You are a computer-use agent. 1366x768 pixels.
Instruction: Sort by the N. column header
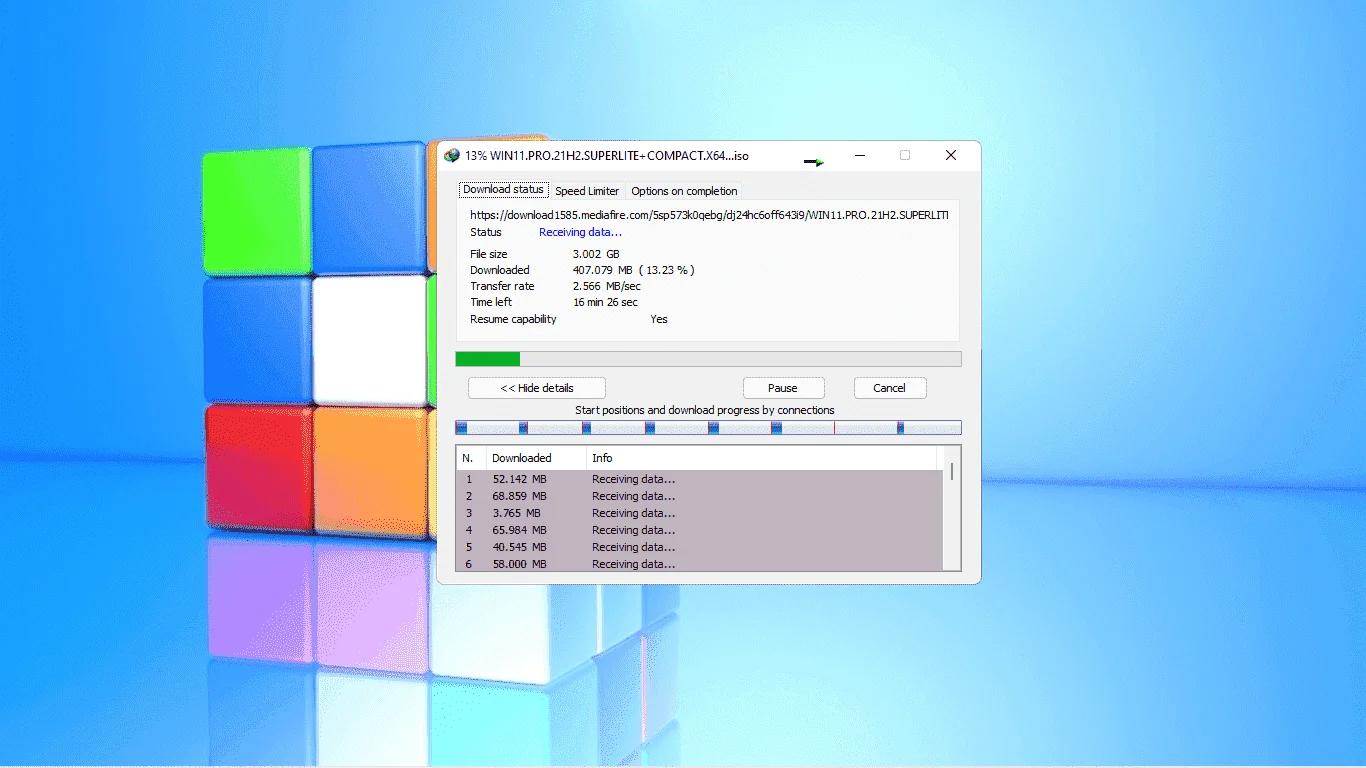(x=471, y=458)
